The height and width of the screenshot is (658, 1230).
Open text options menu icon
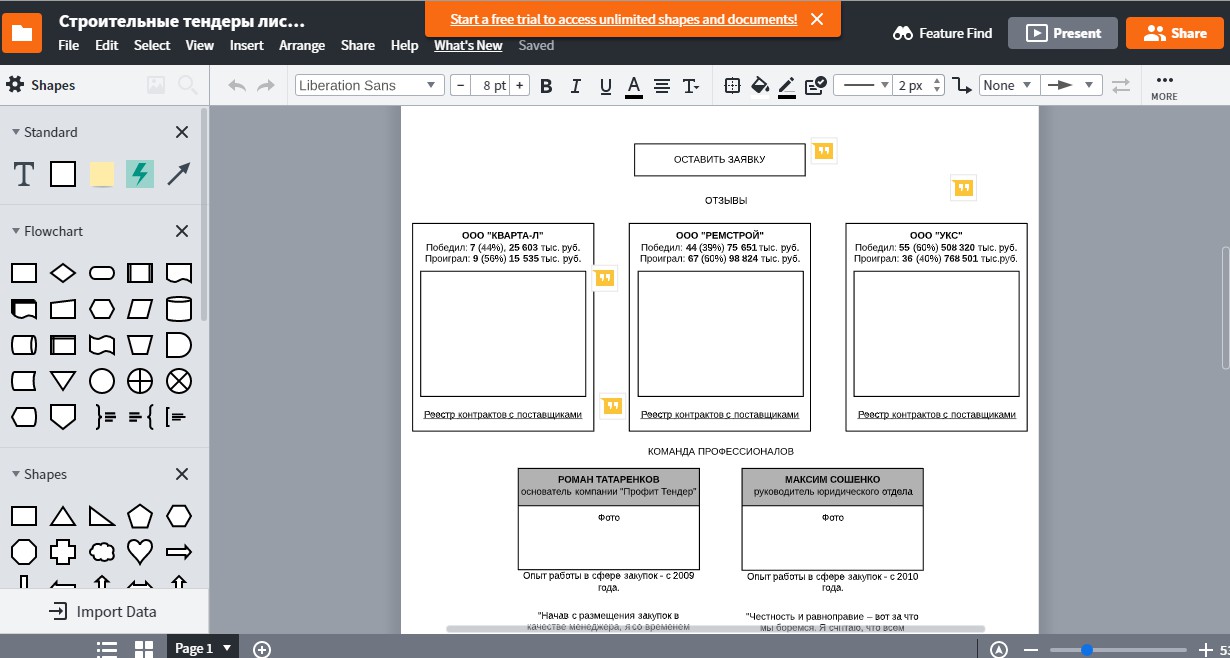click(691, 86)
